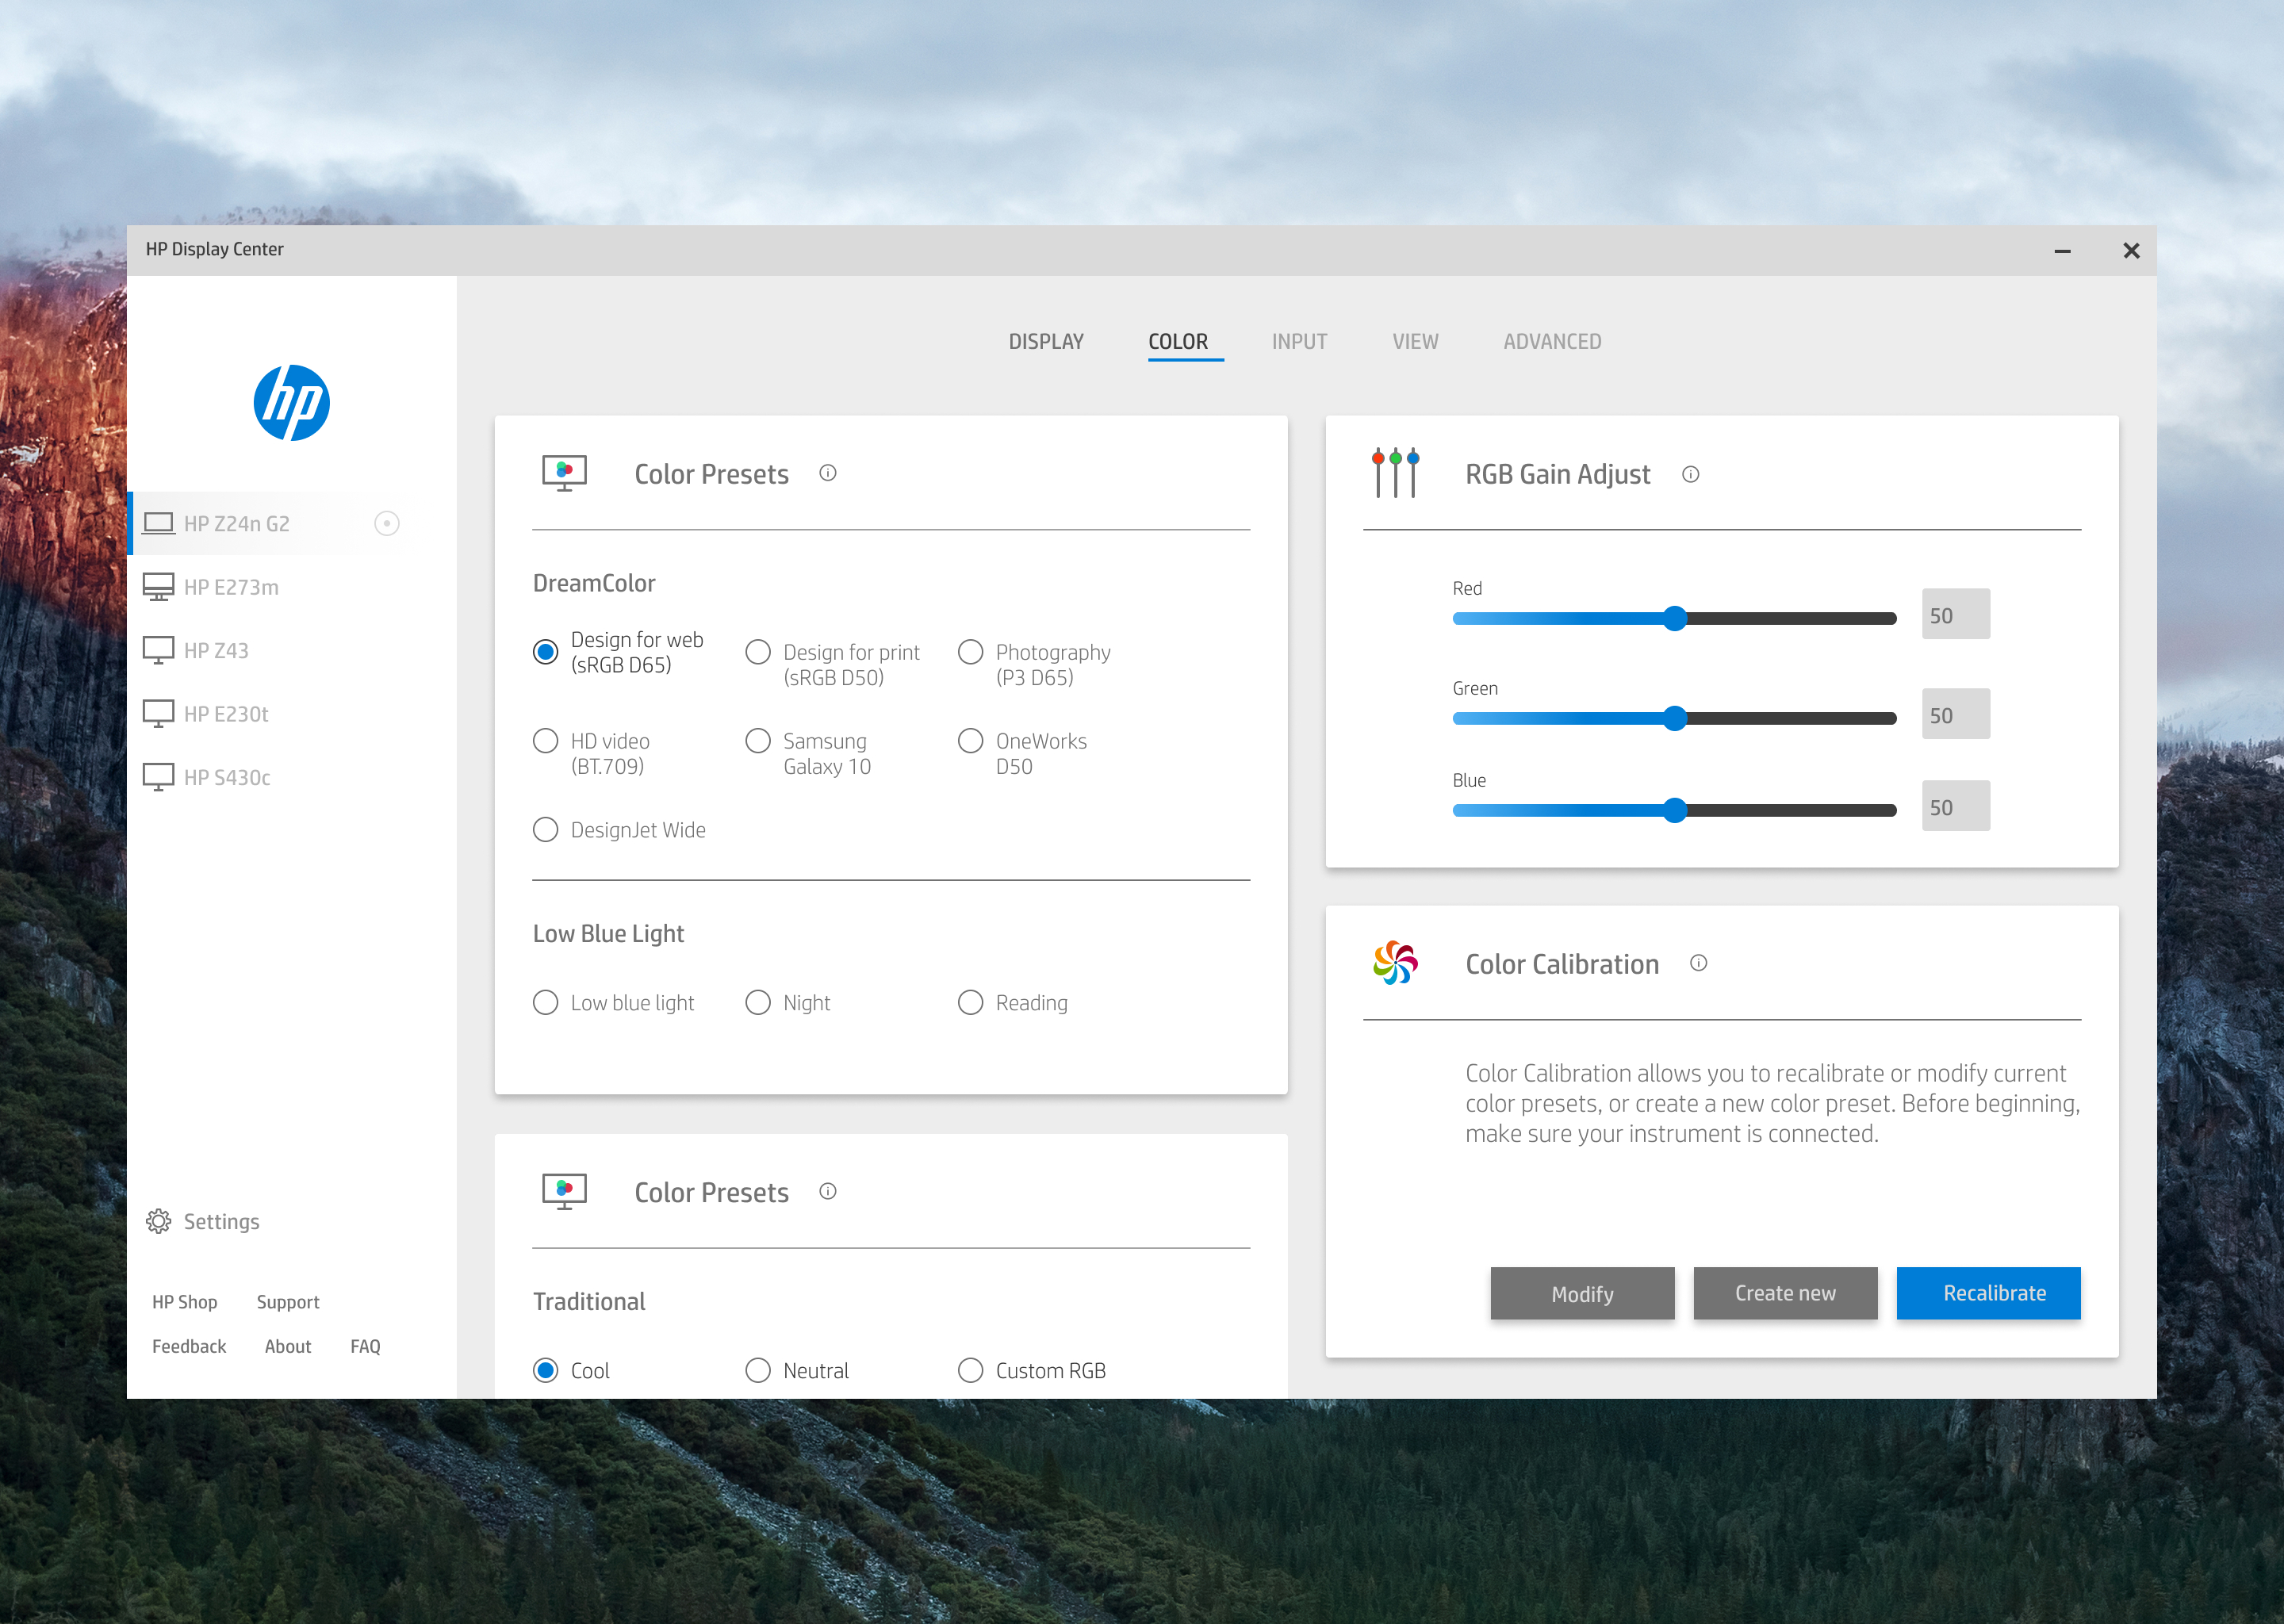This screenshot has height=1624, width=2284.
Task: Choose the Neutral traditional preset
Action: click(758, 1370)
